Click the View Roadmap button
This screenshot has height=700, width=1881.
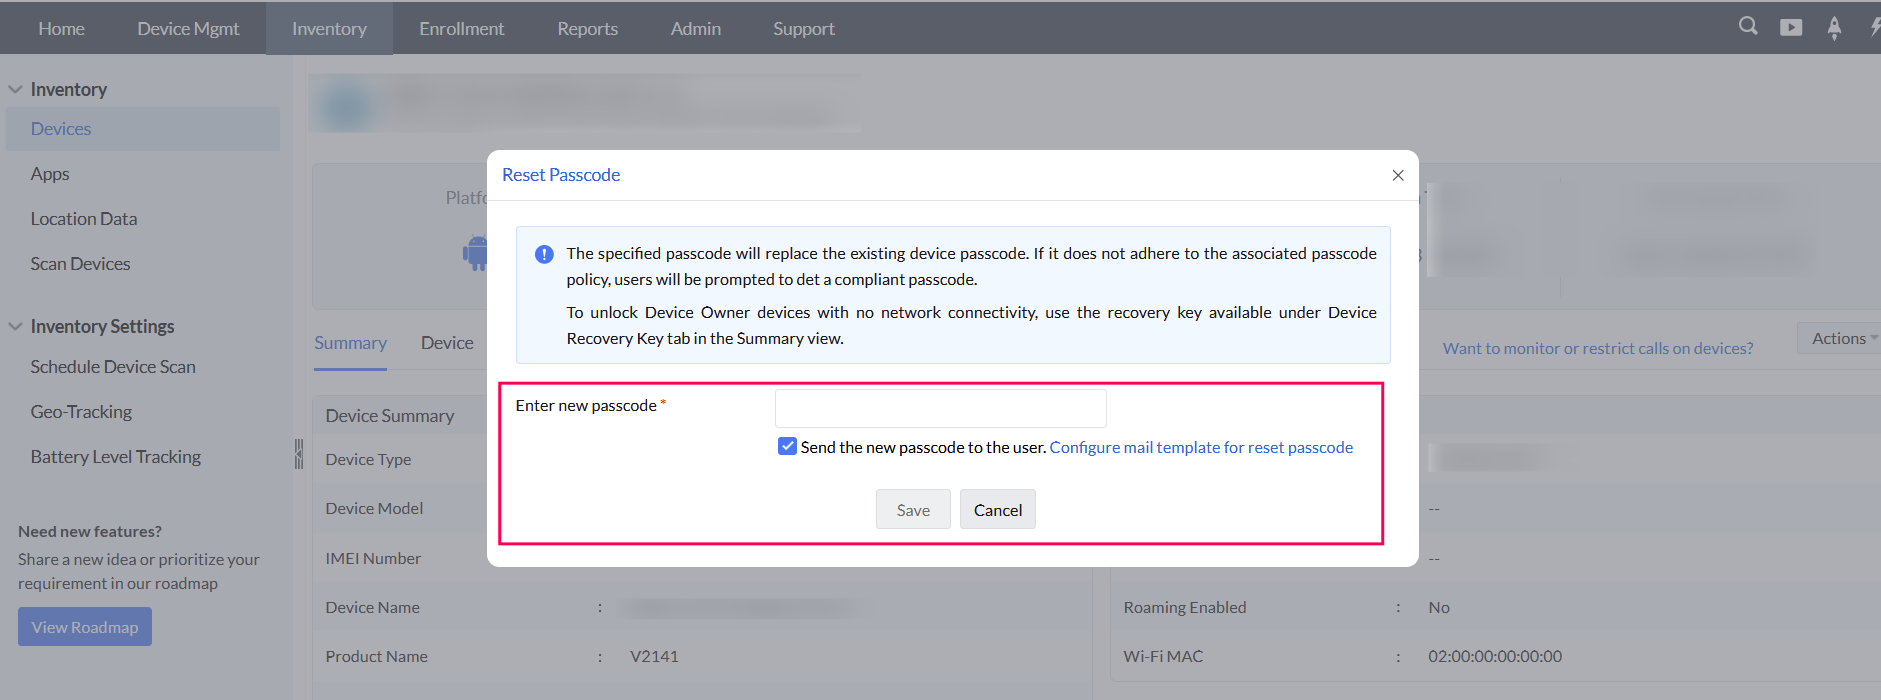pos(85,627)
